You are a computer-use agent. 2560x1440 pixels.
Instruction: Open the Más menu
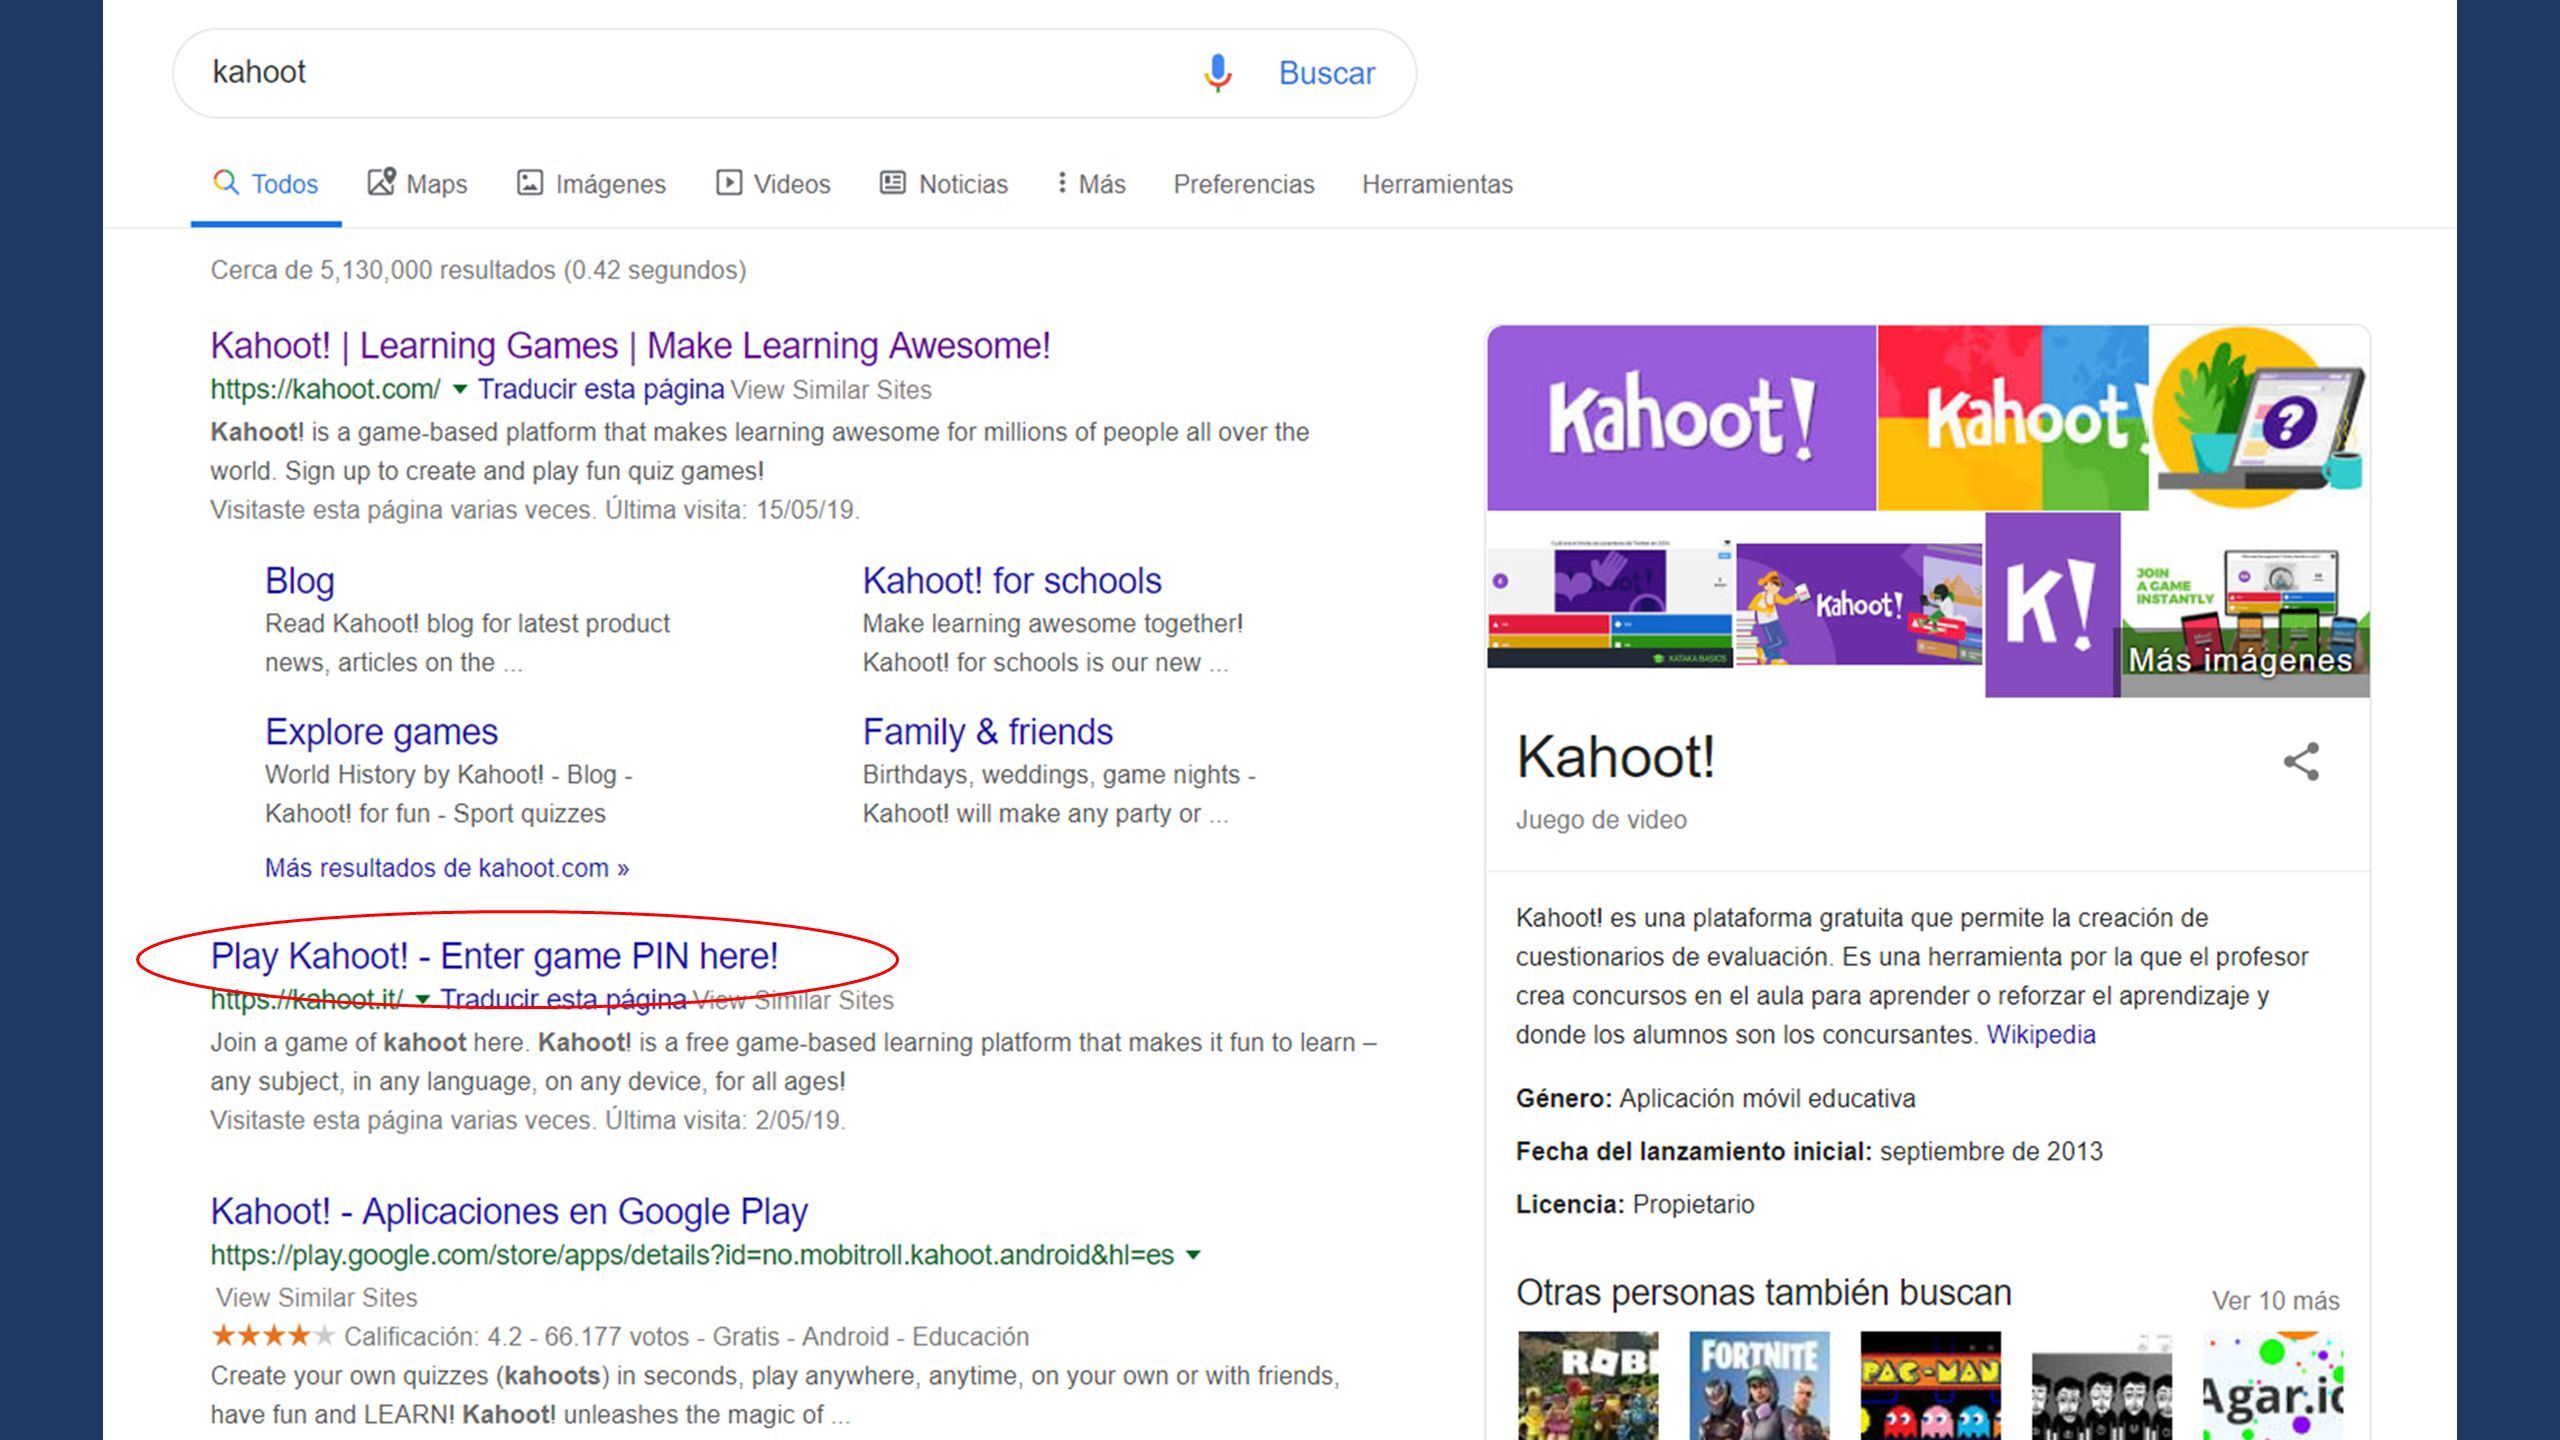[1092, 184]
